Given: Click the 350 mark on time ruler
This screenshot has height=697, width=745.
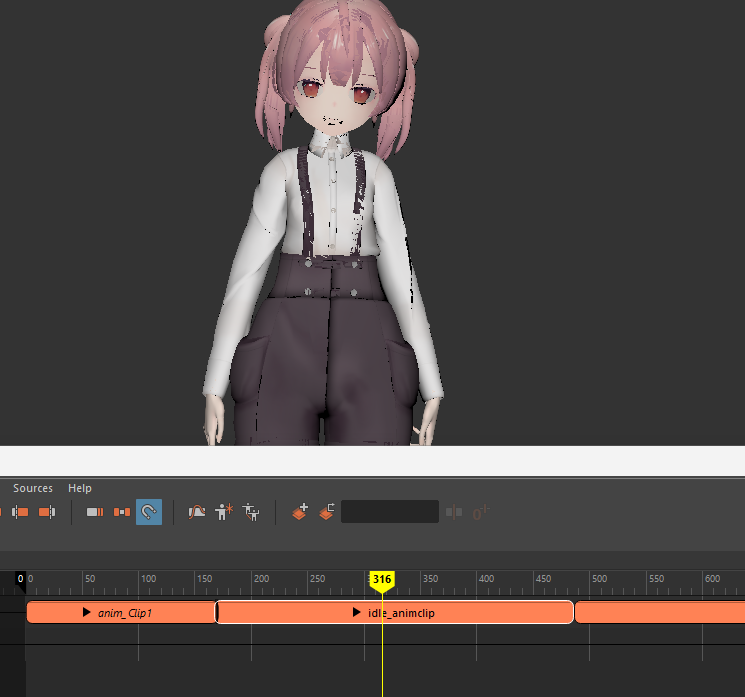Looking at the screenshot, I should coord(430,579).
